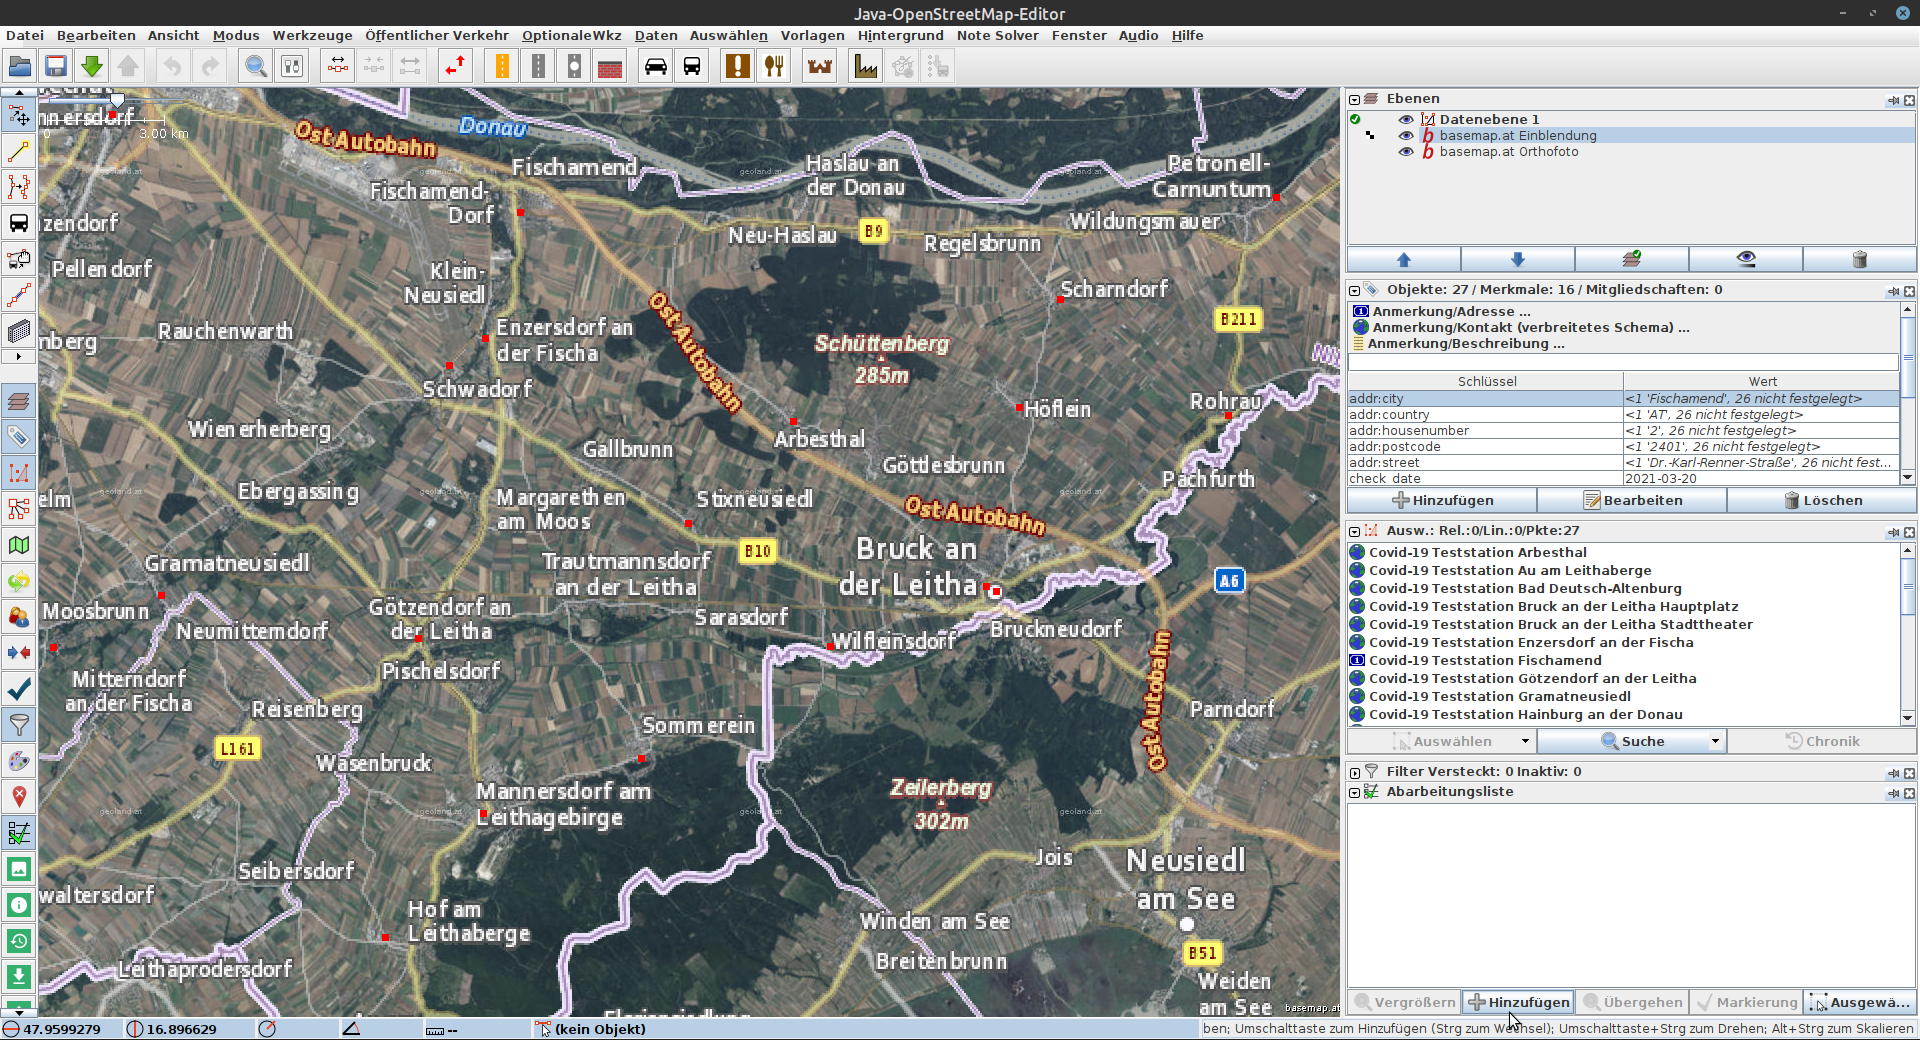
Task: Activate the select objects tool
Action: click(19, 116)
